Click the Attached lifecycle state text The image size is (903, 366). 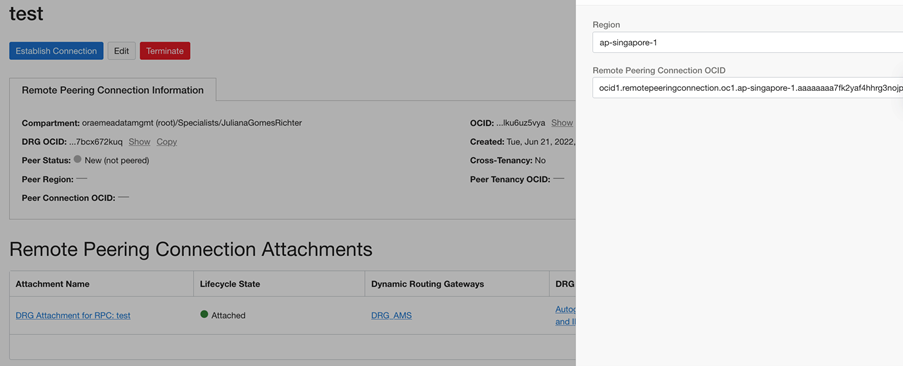(x=228, y=315)
